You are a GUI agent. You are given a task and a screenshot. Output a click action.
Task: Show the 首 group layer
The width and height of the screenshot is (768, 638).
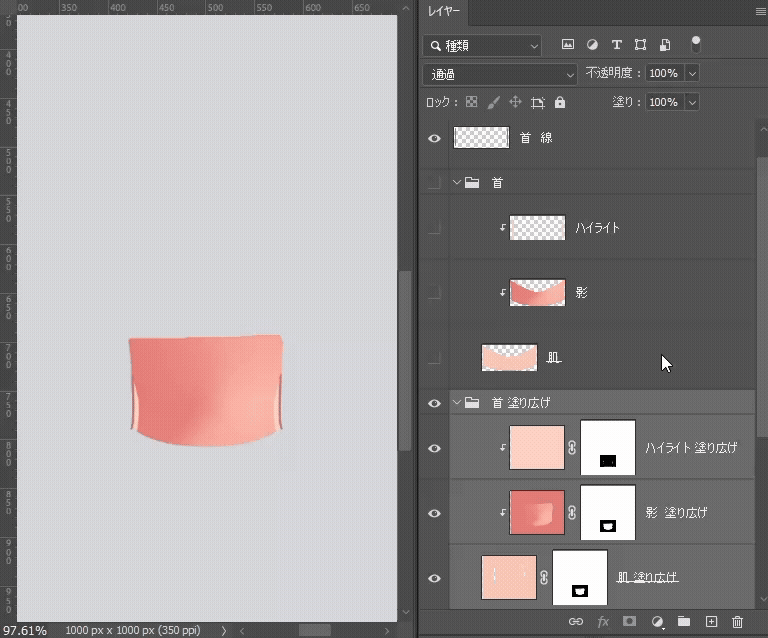point(434,183)
